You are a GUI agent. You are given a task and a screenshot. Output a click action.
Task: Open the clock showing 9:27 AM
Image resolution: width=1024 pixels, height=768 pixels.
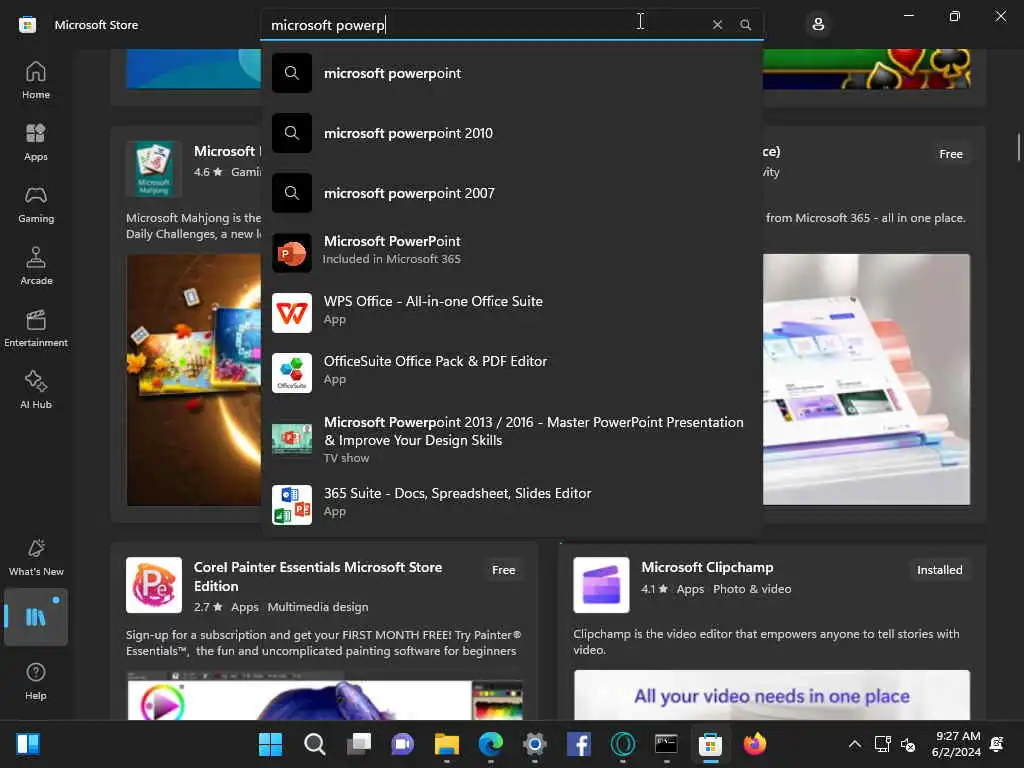957,744
